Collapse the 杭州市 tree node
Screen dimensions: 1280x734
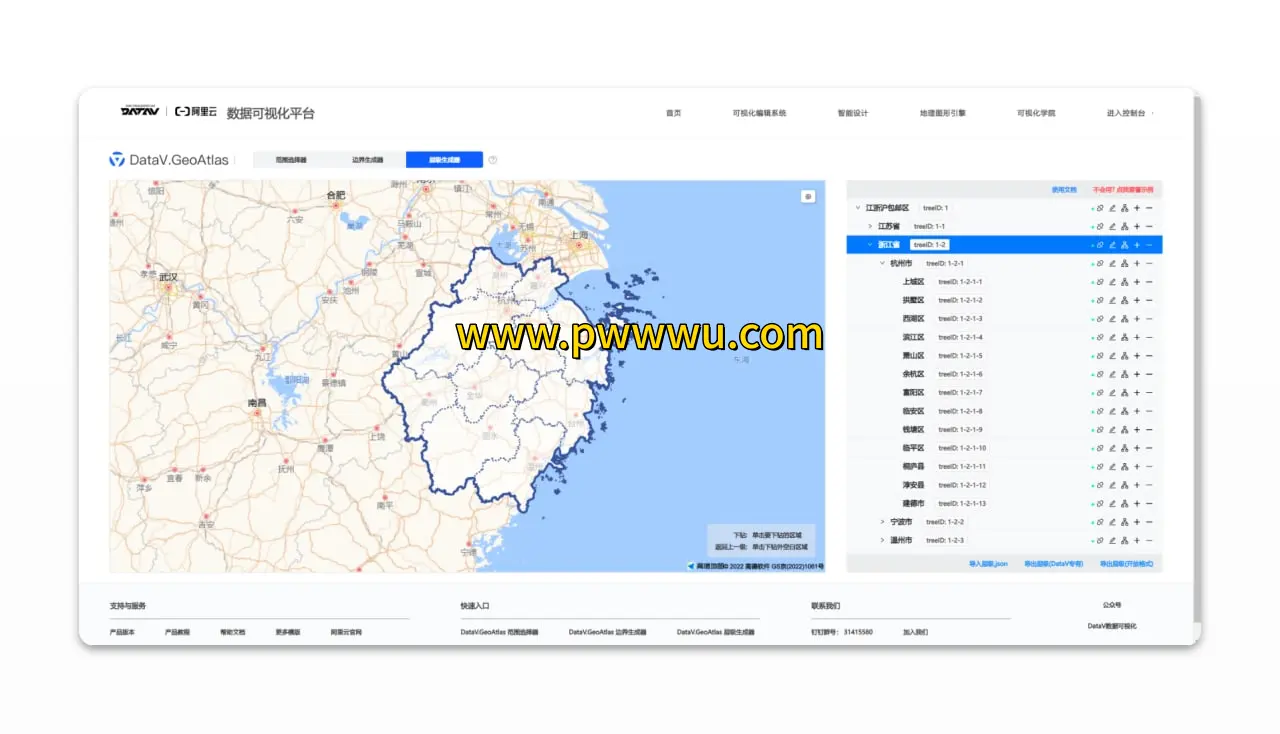tap(882, 264)
